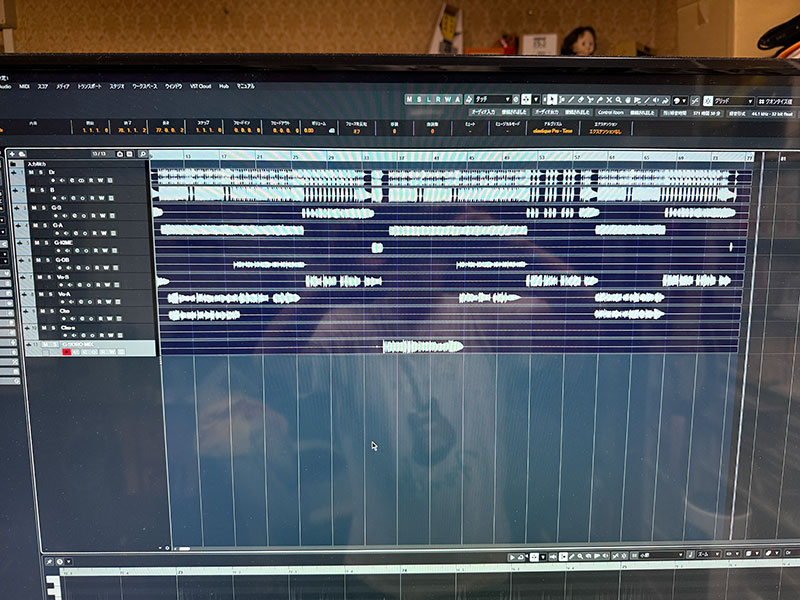Viewport: 800px width, 600px height.
Task: Open the スコア (Score) menu
Action: 42,86
